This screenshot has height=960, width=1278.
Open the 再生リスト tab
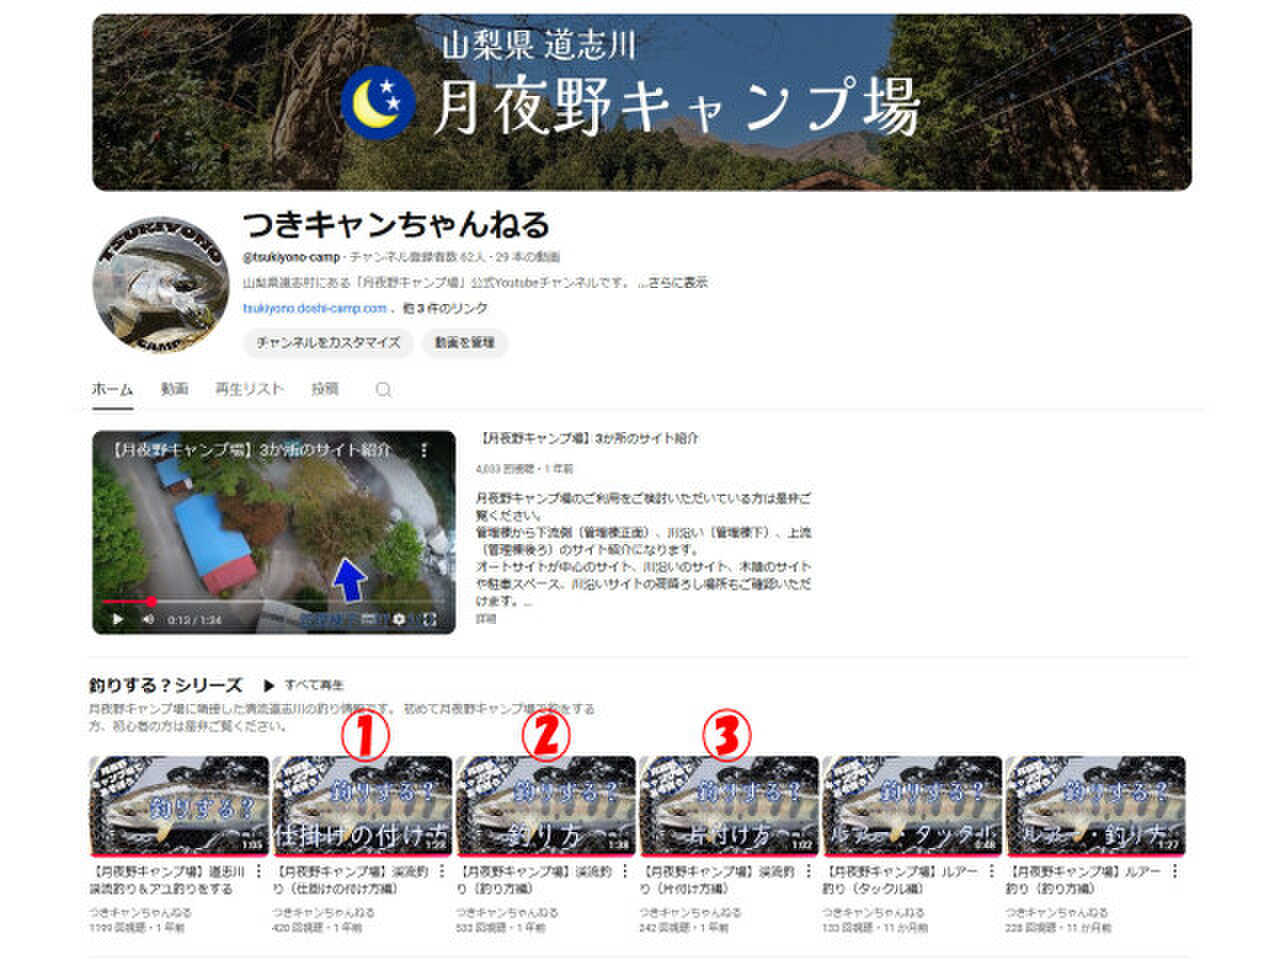coord(249,389)
